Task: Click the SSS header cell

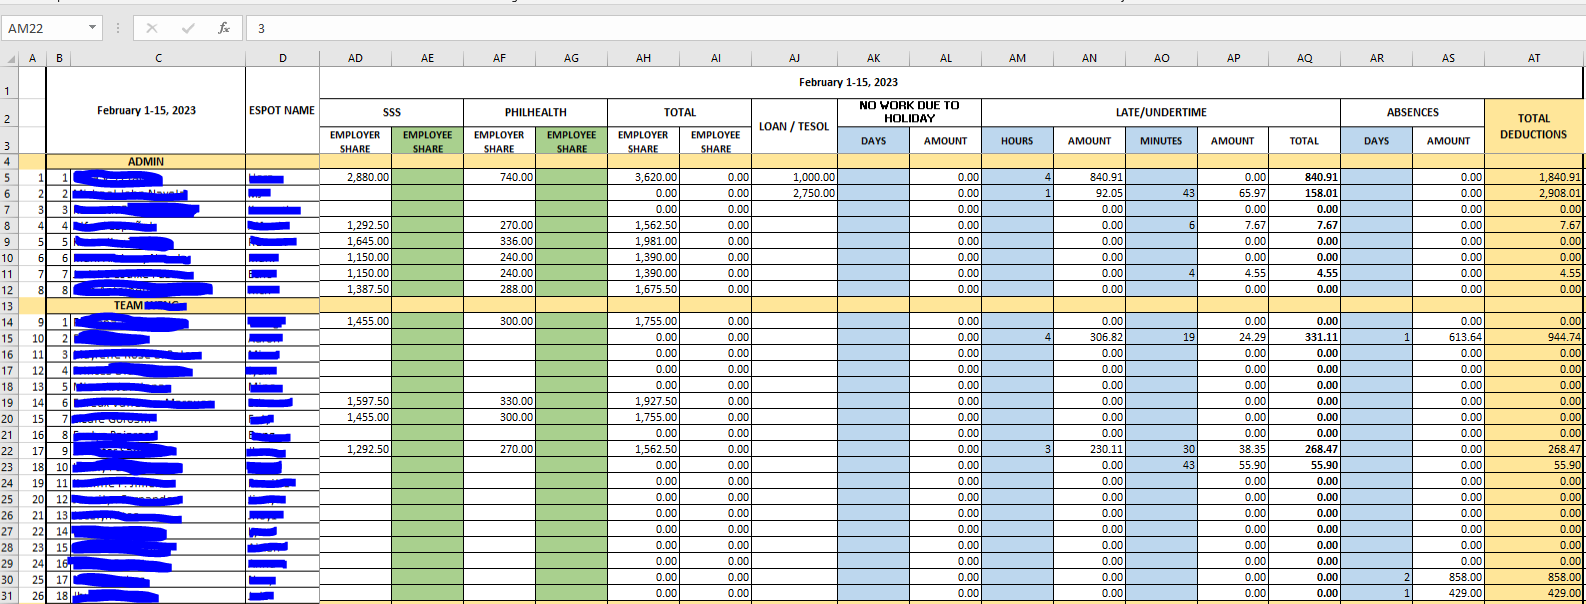Action: (391, 112)
